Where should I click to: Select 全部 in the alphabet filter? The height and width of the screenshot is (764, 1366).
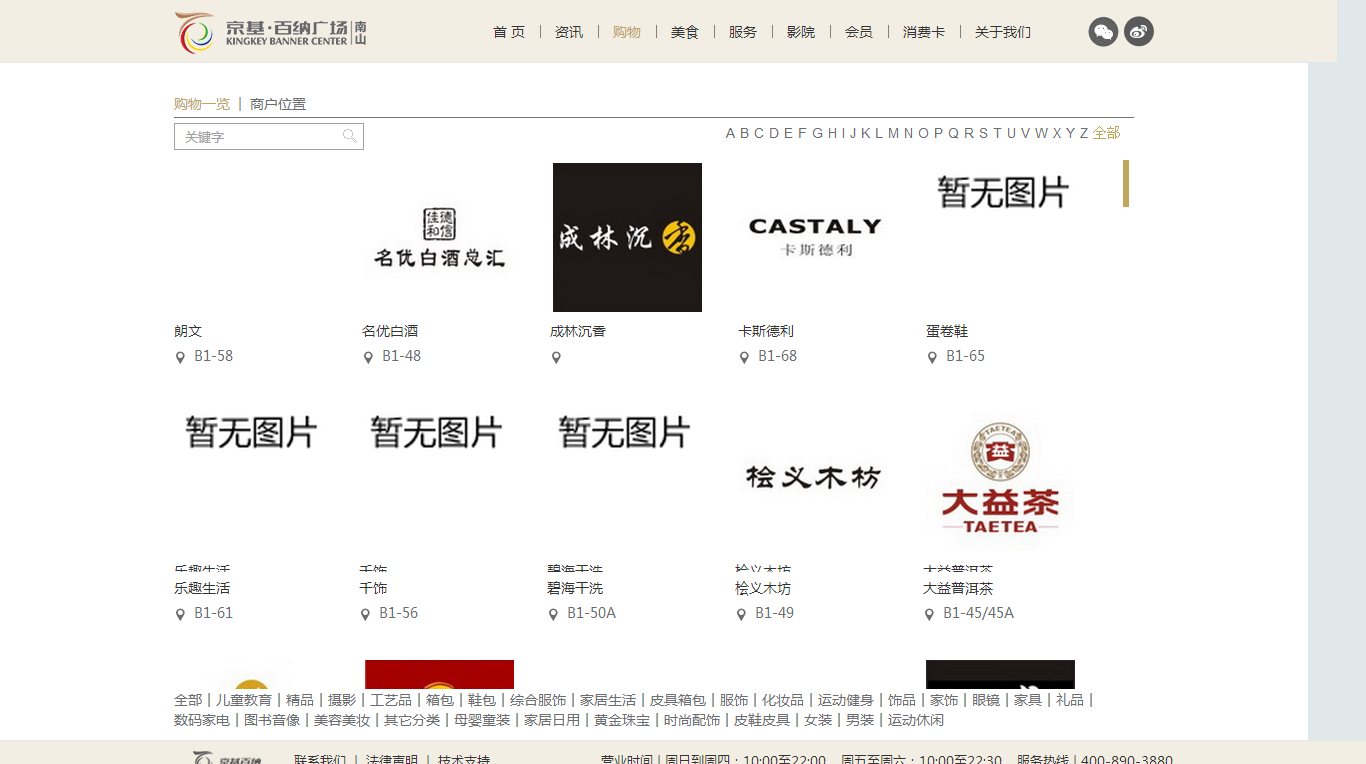(1104, 132)
